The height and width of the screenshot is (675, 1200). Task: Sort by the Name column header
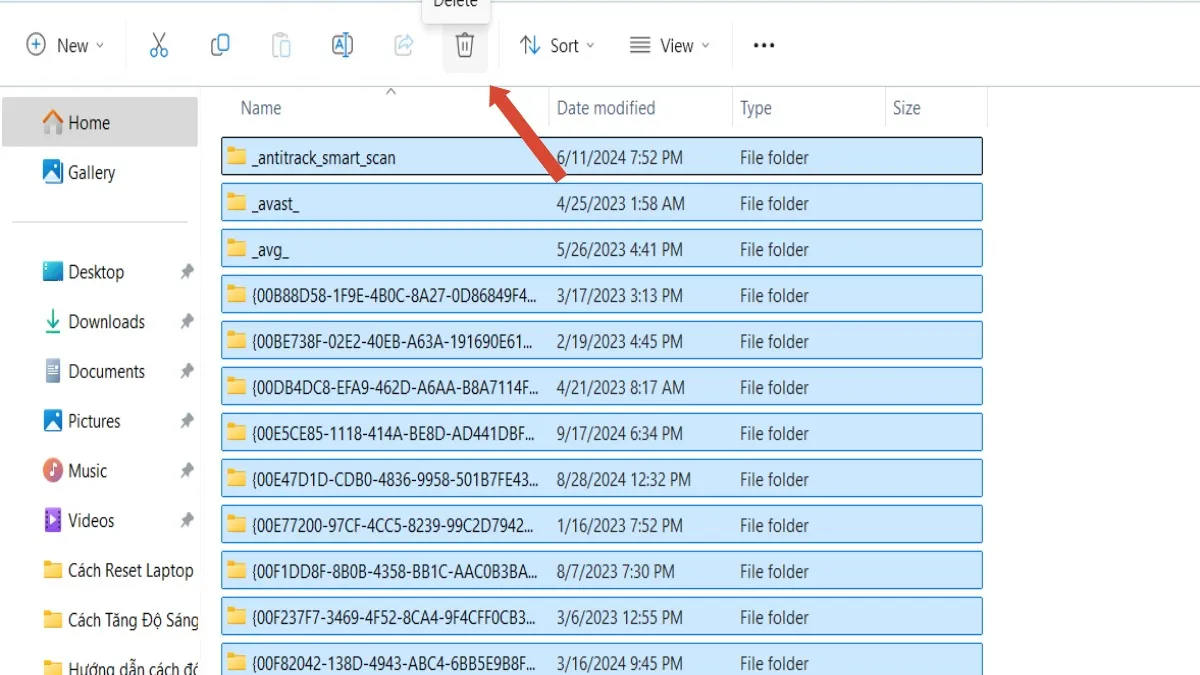261,108
